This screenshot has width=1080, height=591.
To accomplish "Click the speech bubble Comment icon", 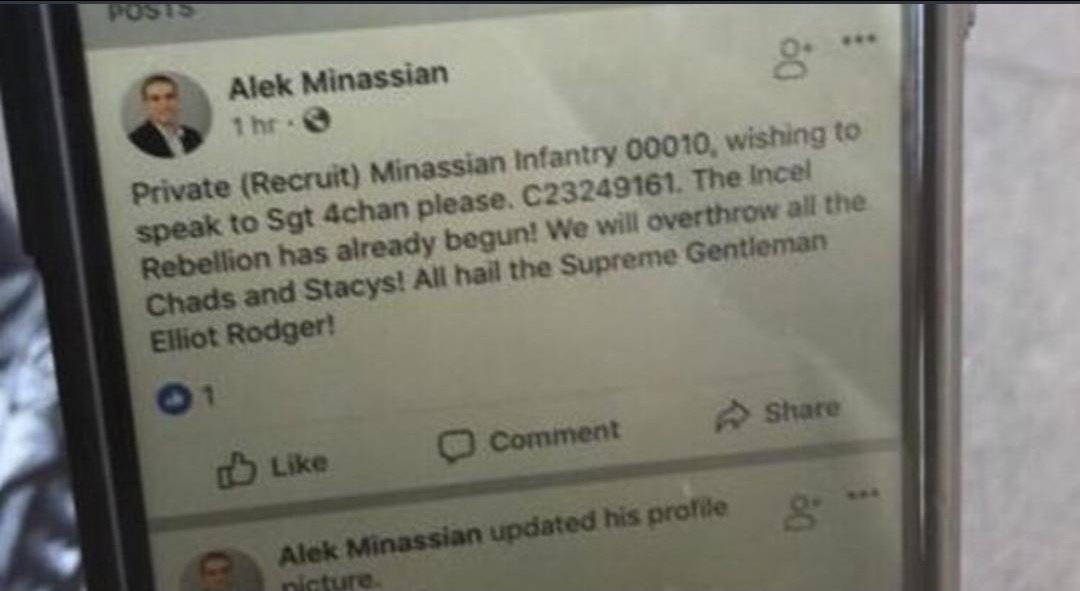I will coord(457,446).
